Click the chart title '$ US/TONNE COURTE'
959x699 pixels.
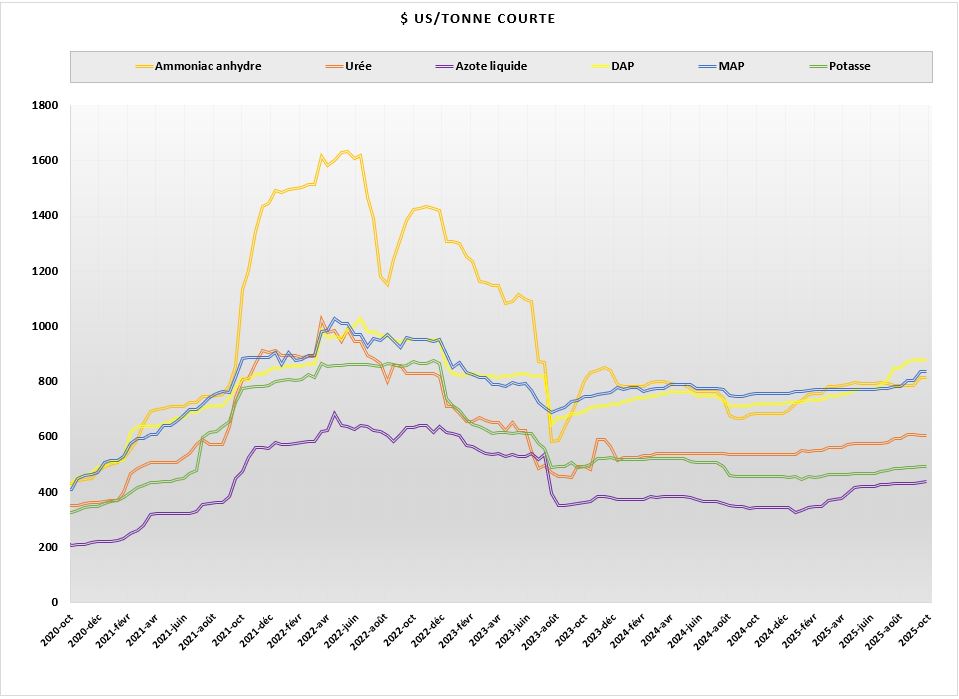coord(479,19)
